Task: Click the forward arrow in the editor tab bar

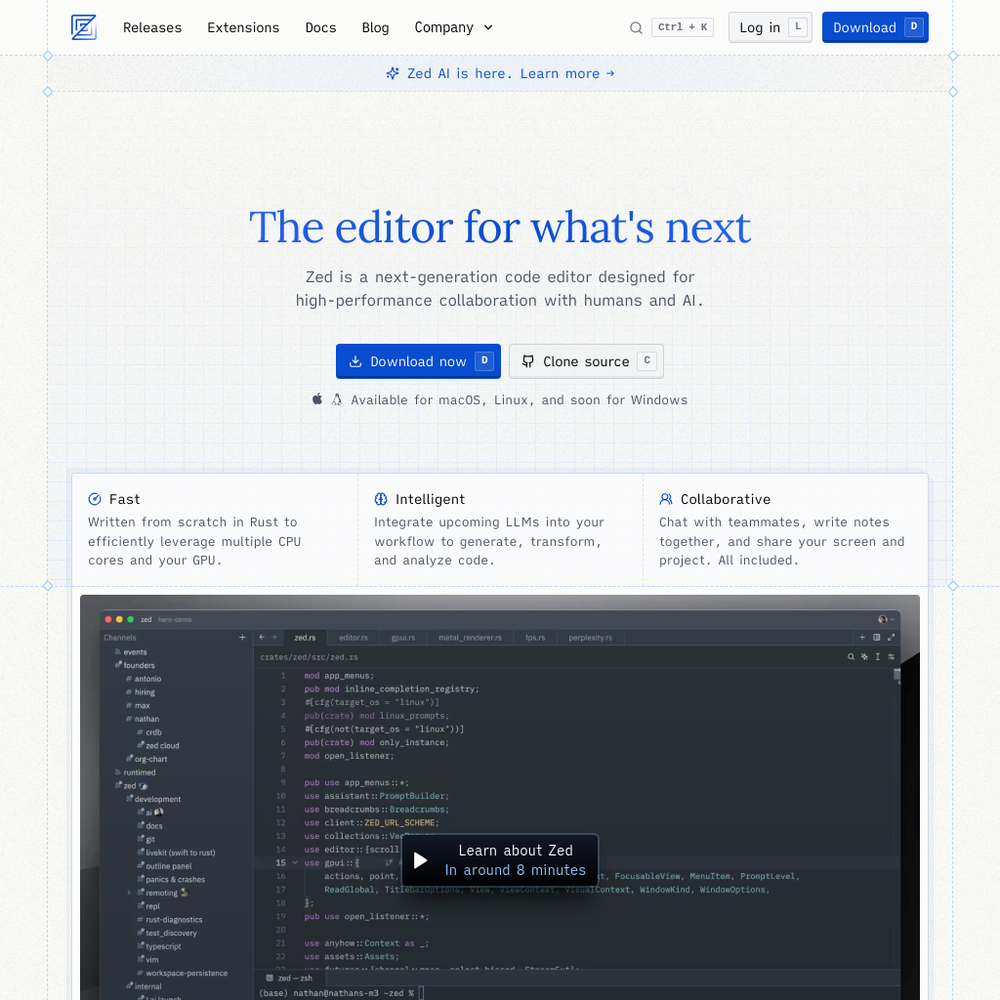Action: 274,637
